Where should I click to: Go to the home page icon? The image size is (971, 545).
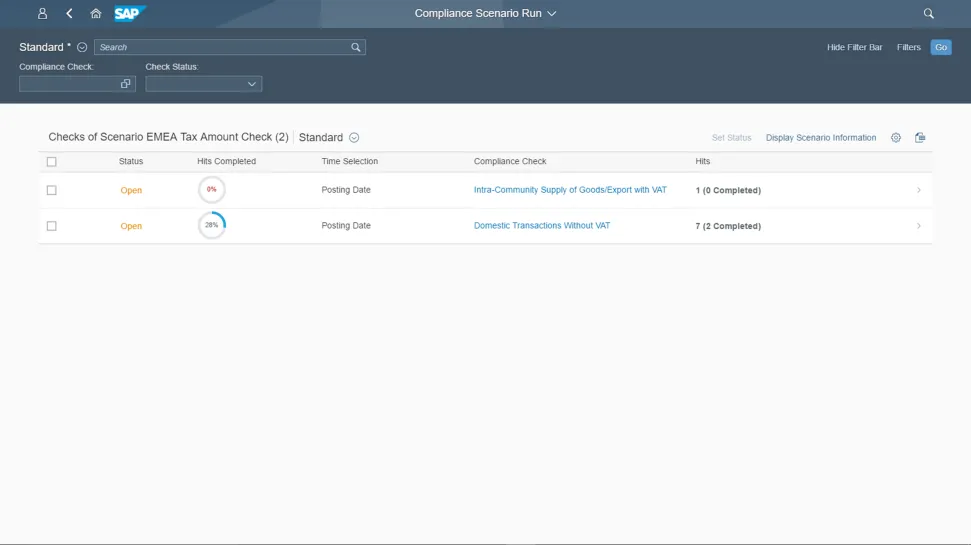[x=96, y=14]
